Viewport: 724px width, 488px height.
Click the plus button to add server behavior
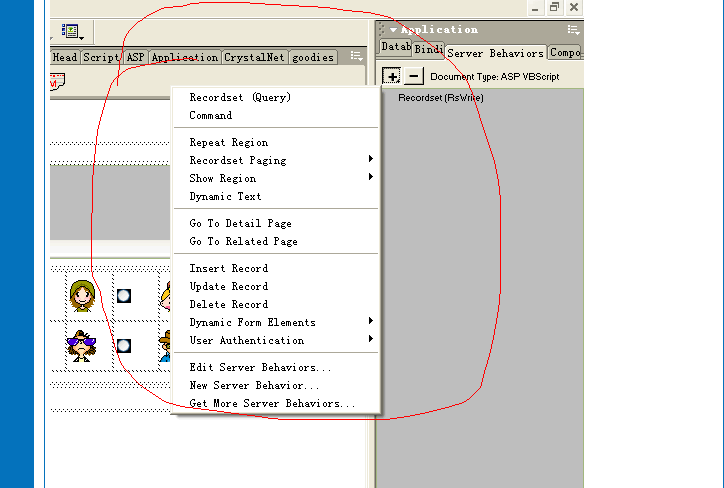pos(392,76)
